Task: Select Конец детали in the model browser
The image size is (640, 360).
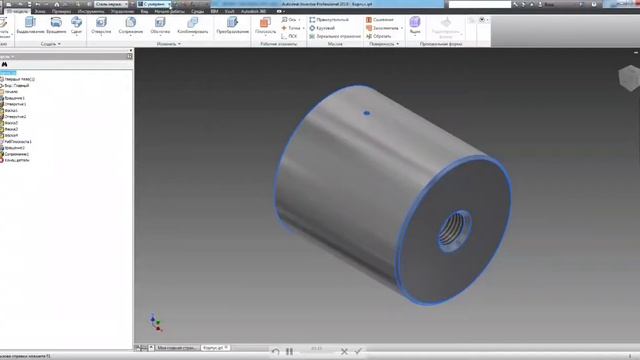Action: [x=17, y=160]
